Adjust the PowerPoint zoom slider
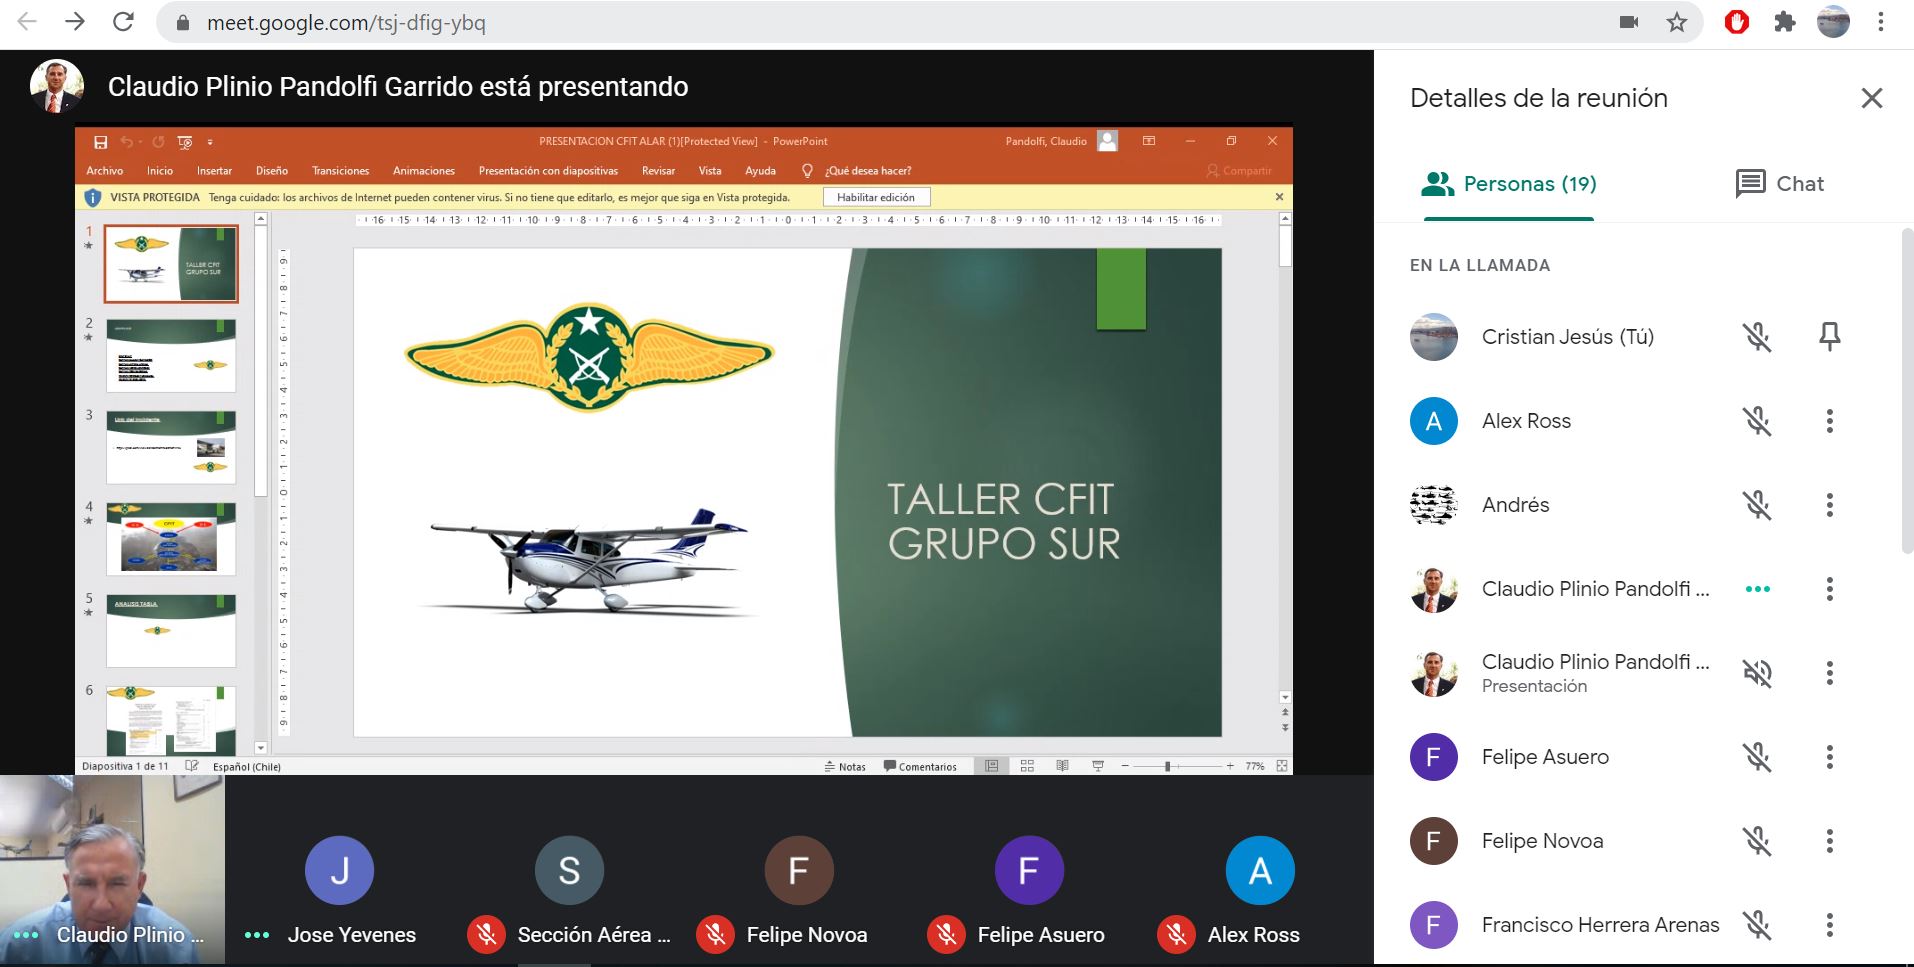1914x967 pixels. pos(1168,766)
